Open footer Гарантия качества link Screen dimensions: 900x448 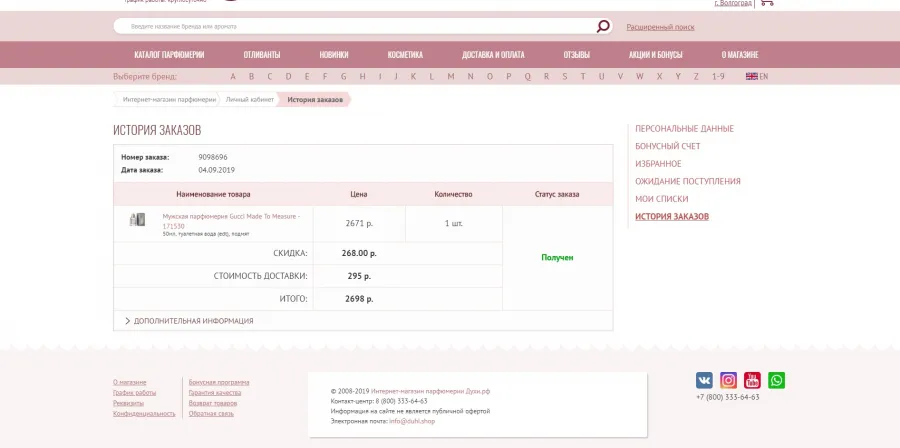(215, 392)
